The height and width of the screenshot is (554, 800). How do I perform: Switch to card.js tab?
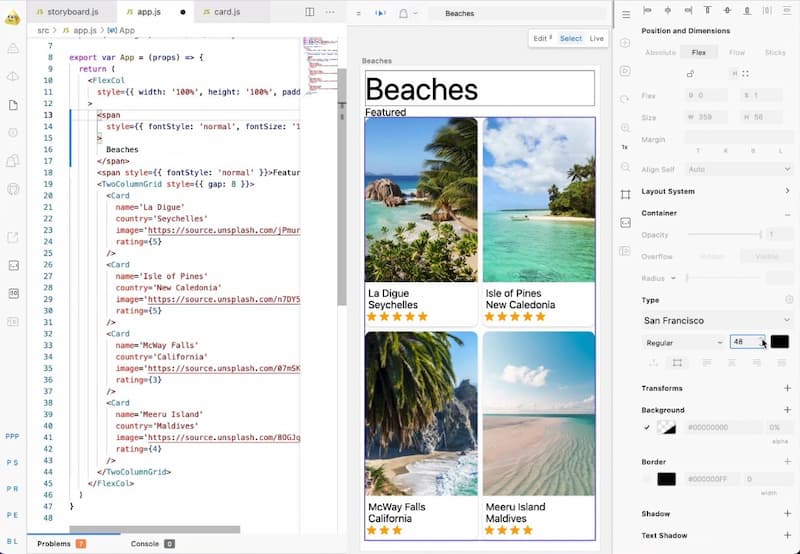(x=226, y=12)
